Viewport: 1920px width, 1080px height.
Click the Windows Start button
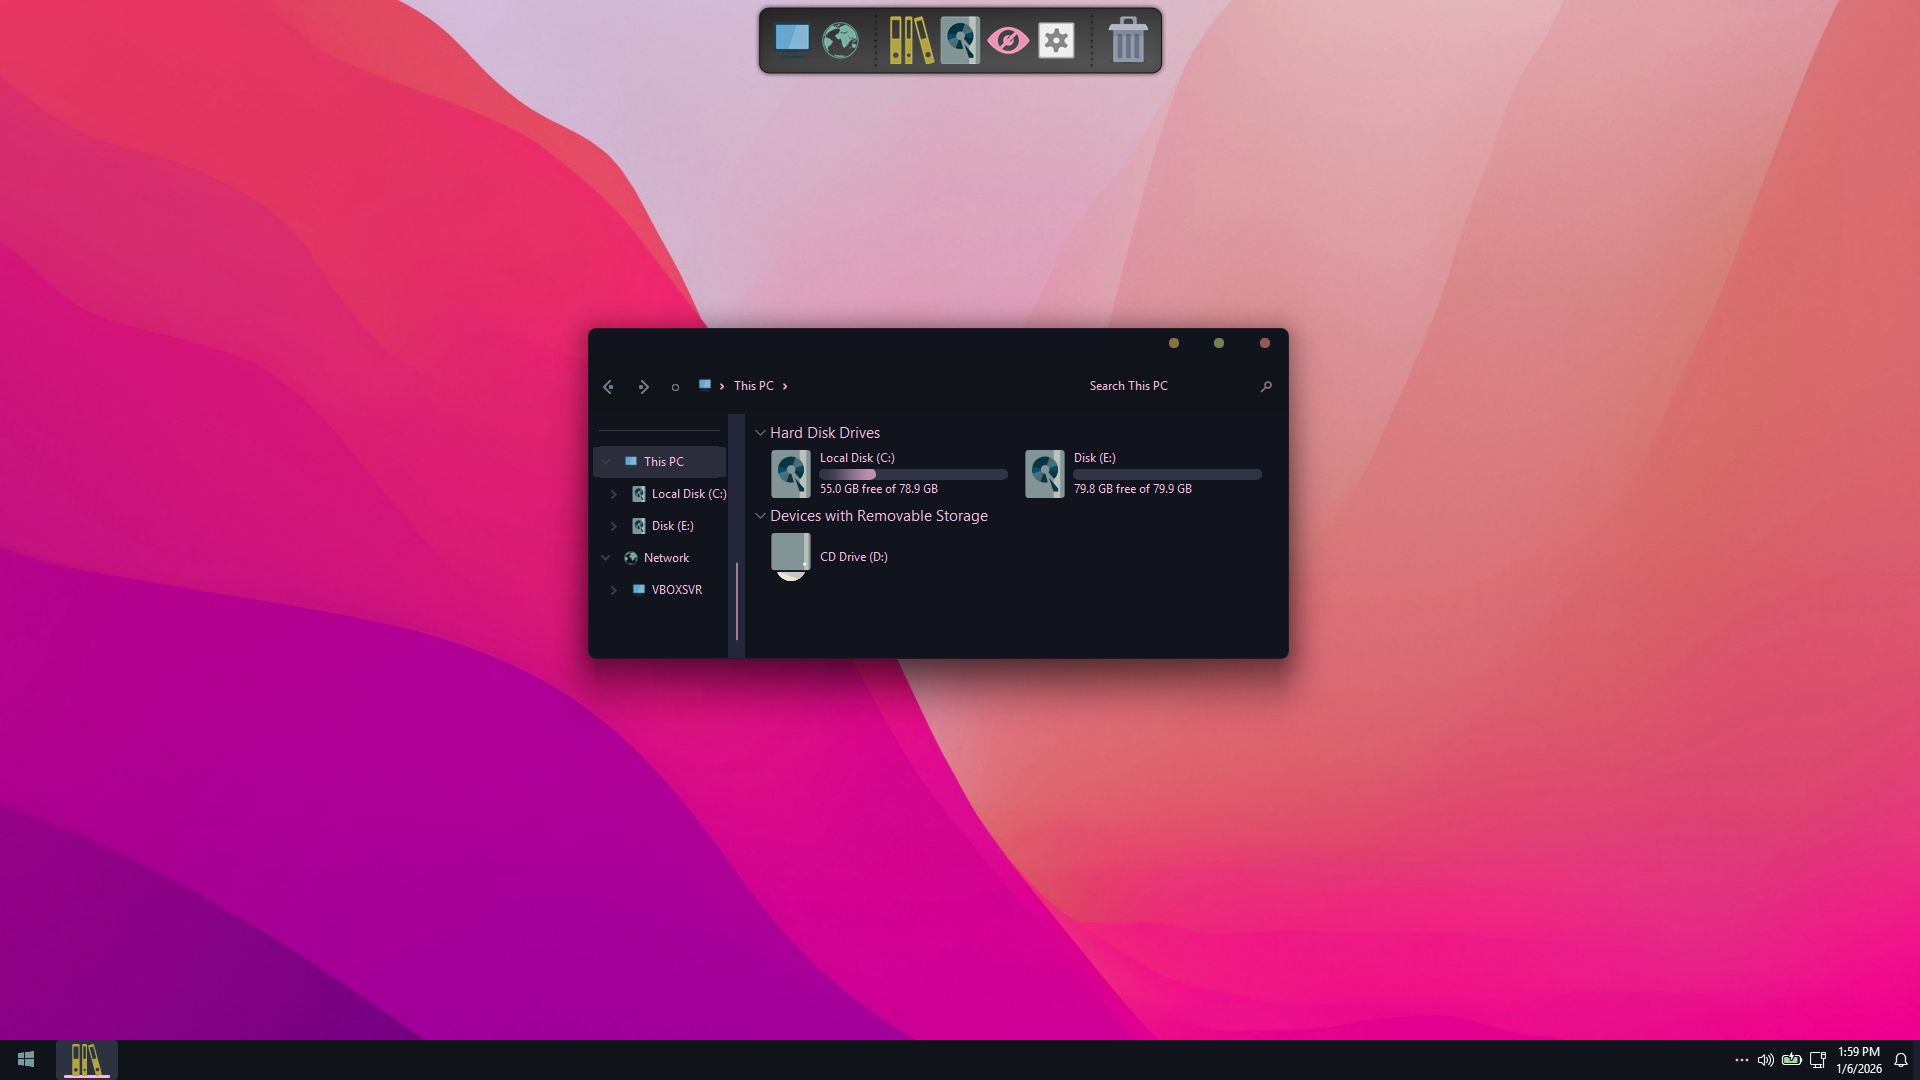pyautogui.click(x=26, y=1059)
